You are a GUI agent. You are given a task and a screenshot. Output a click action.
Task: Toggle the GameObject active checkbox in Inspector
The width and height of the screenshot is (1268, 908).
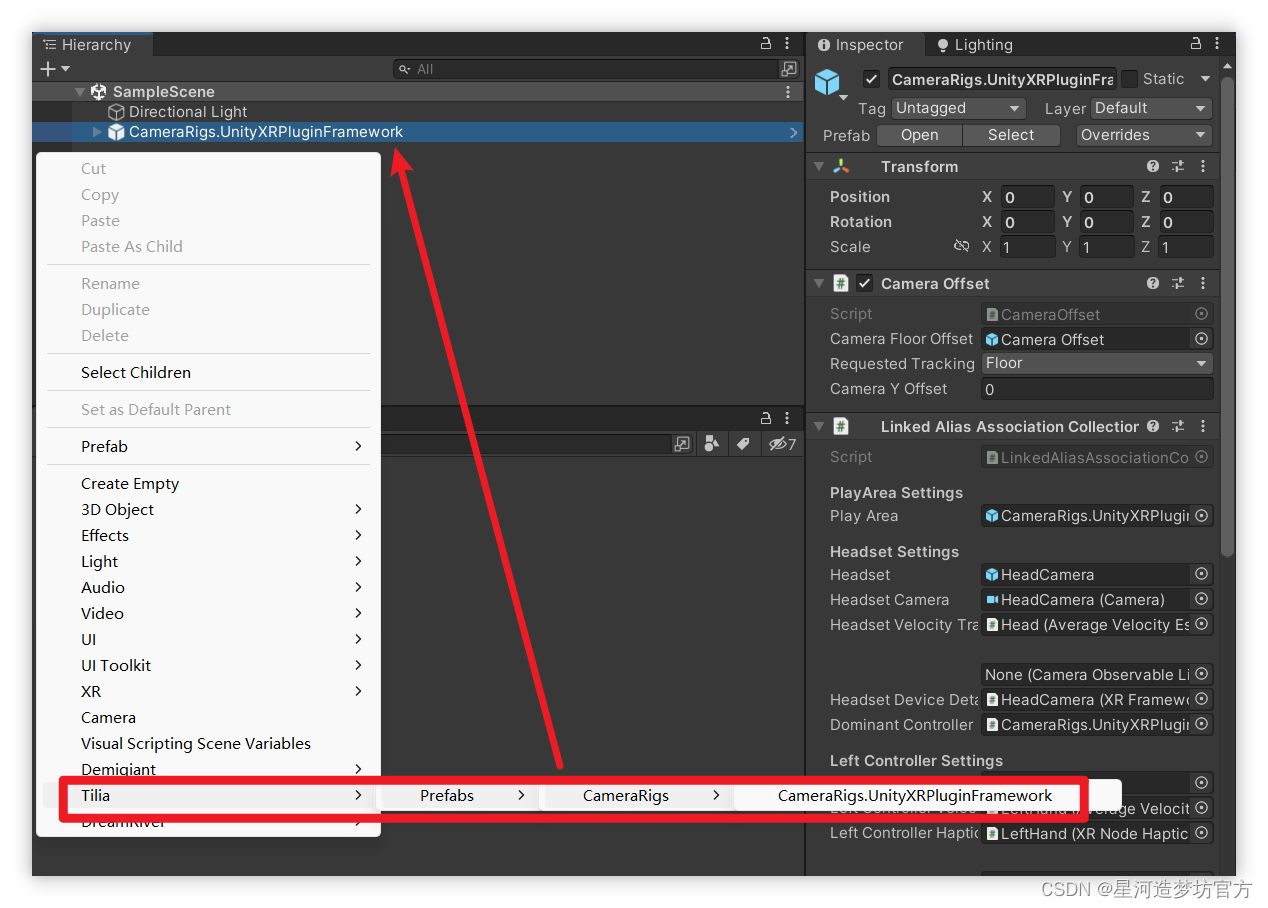point(871,79)
